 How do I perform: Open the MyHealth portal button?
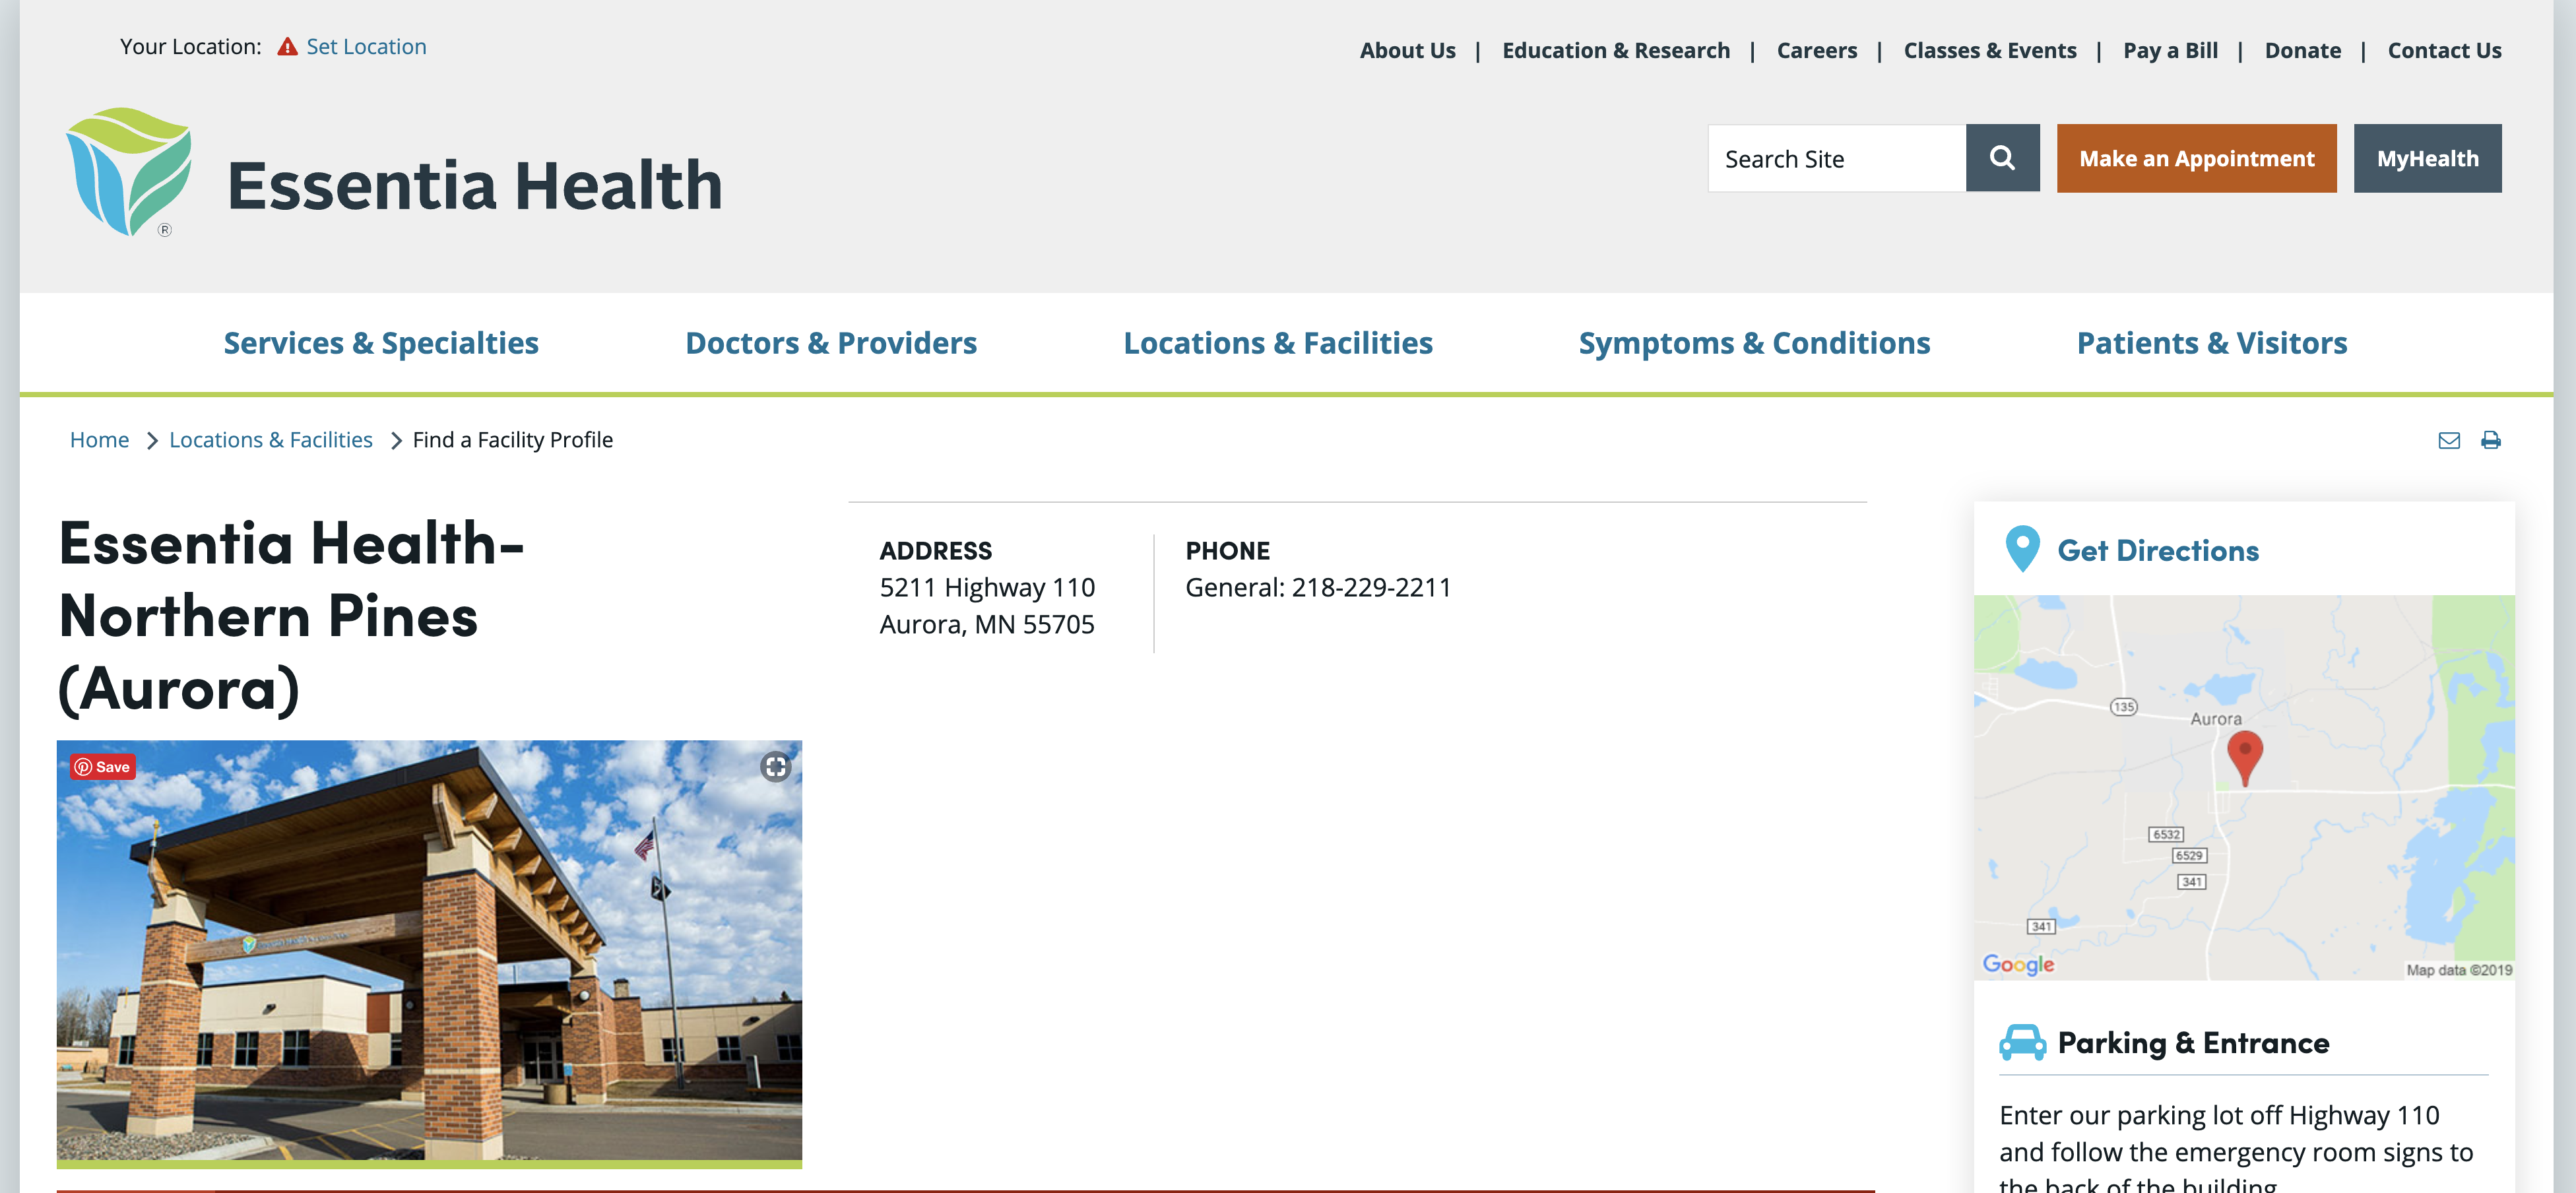[x=2427, y=158]
